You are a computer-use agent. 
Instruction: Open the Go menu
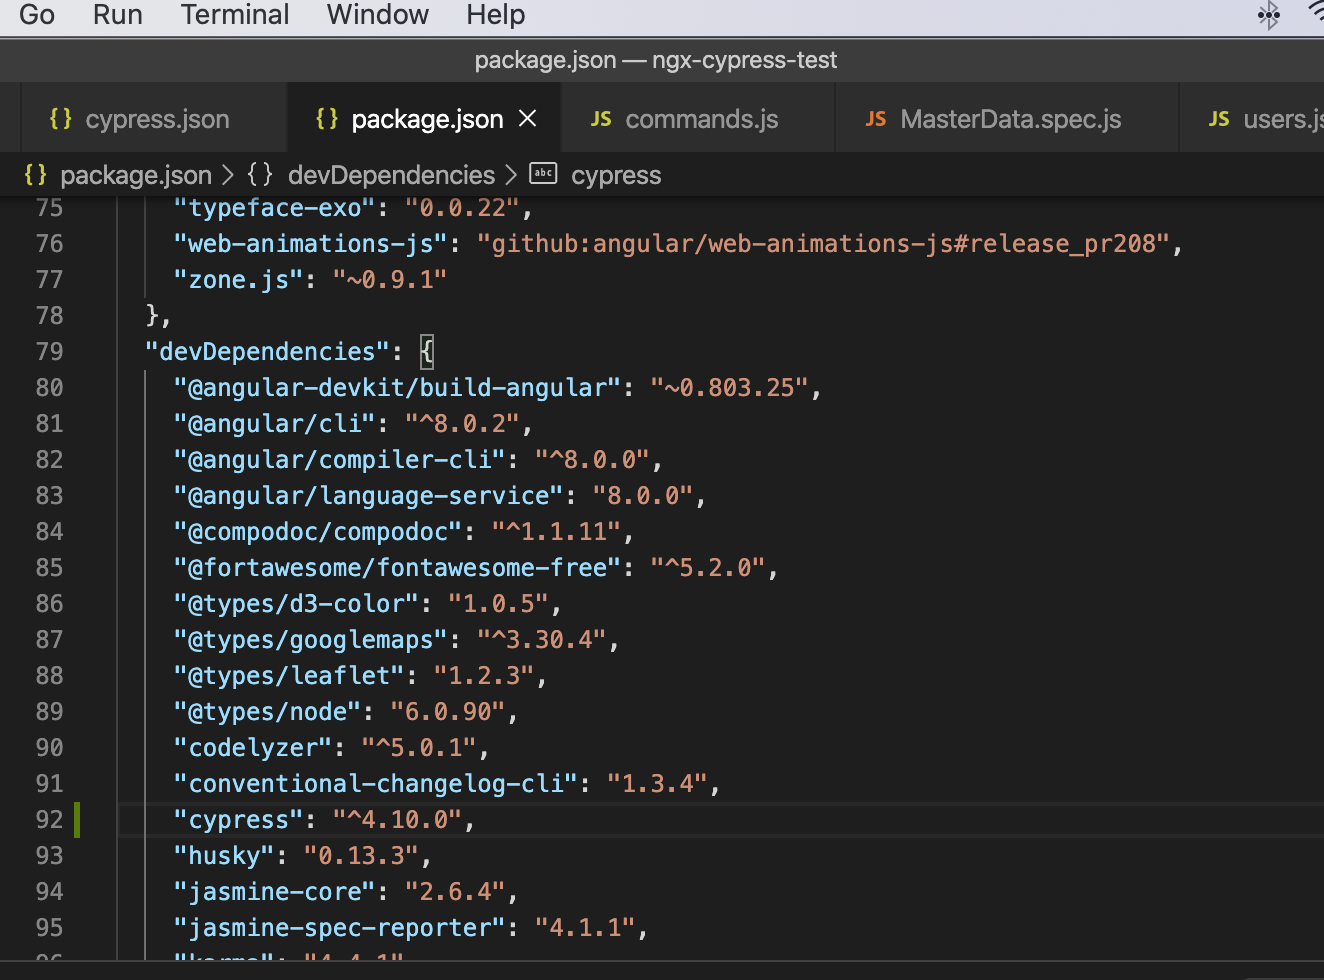(37, 15)
